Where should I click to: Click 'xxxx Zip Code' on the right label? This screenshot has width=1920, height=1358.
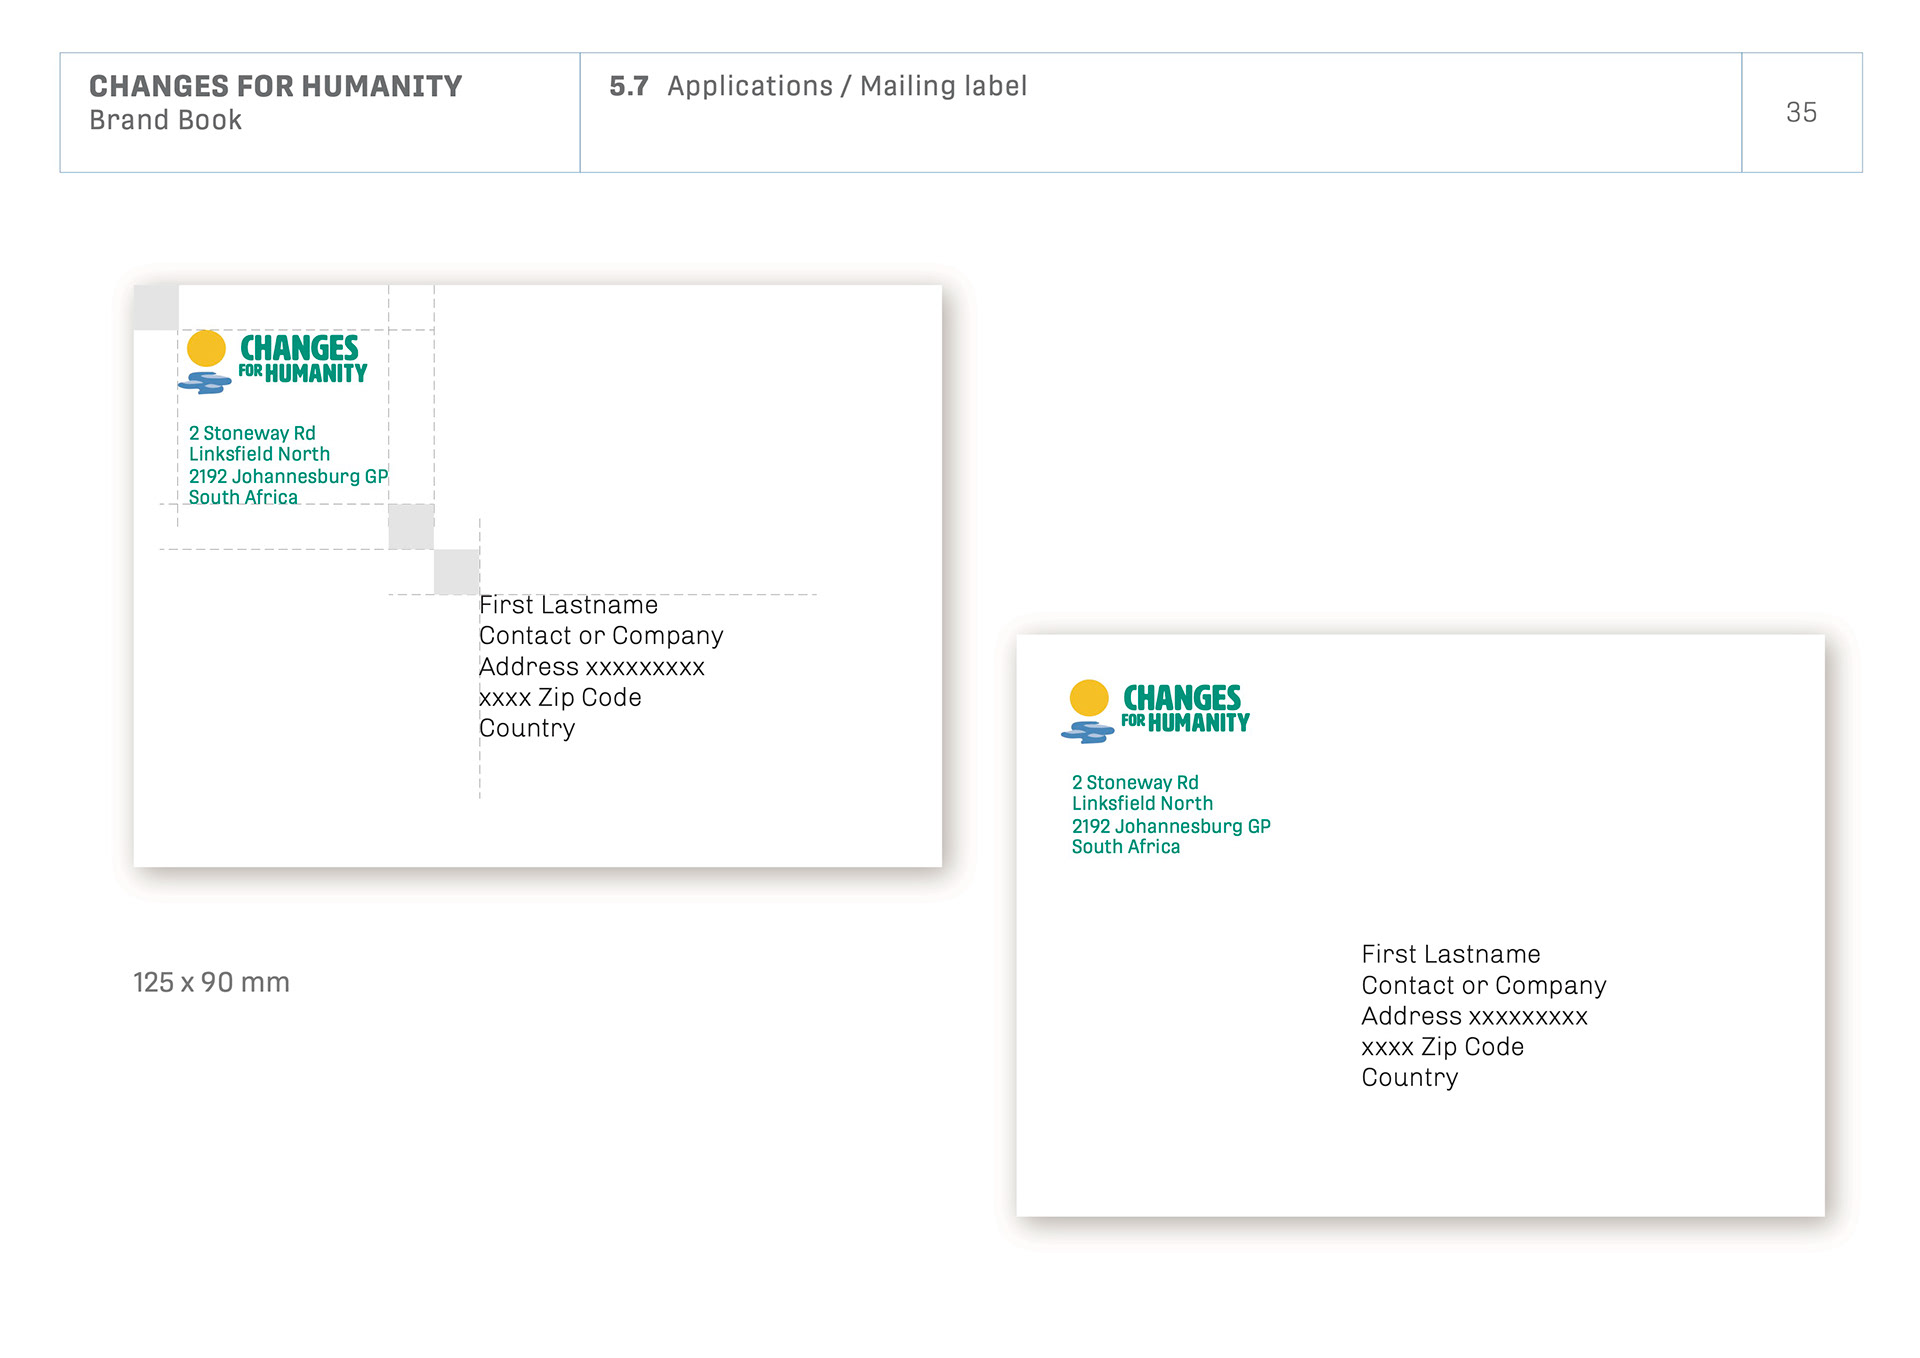(1442, 1047)
